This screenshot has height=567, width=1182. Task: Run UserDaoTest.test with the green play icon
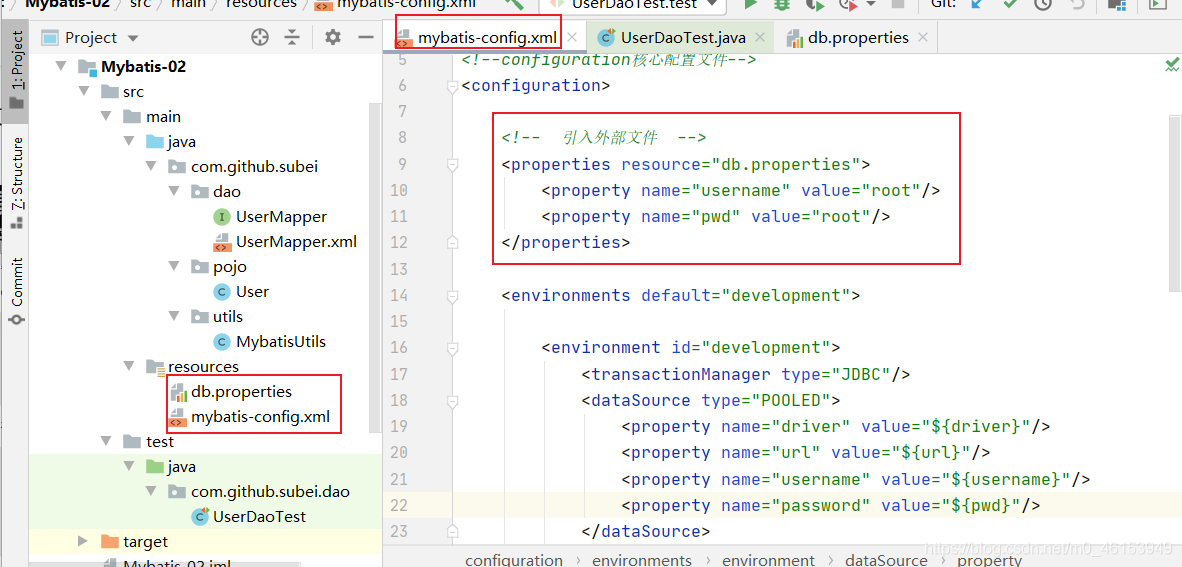(750, 4)
